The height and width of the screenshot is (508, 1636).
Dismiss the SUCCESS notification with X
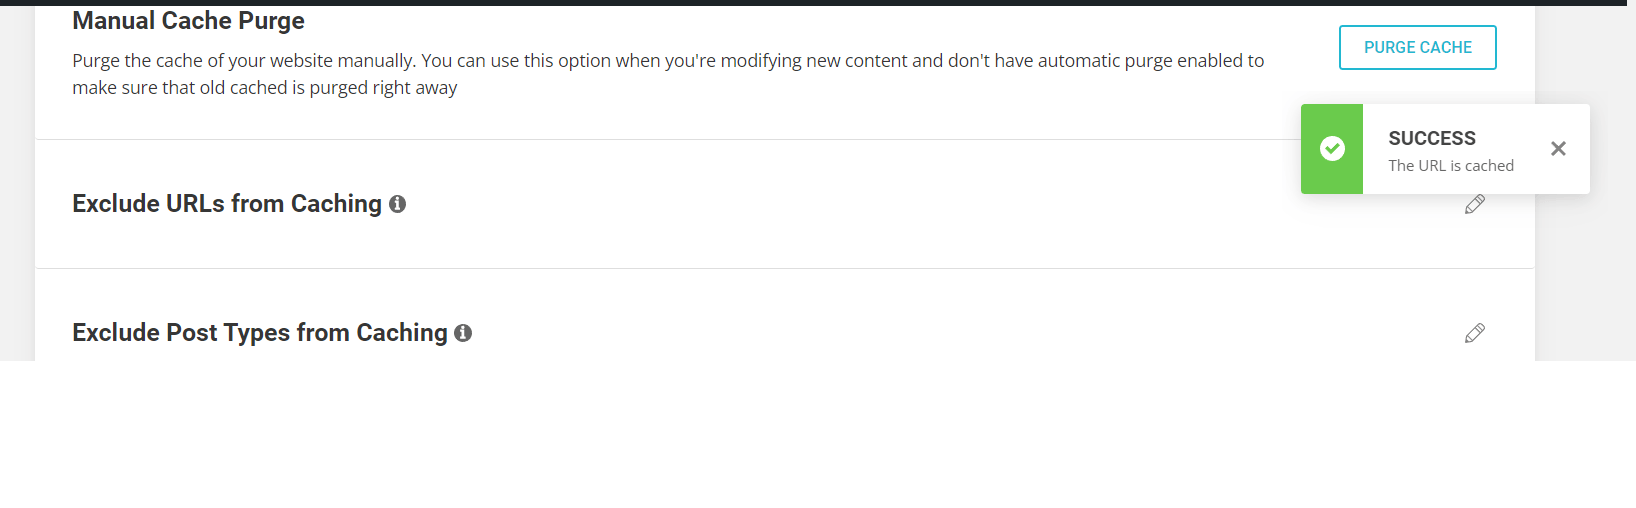(x=1558, y=149)
